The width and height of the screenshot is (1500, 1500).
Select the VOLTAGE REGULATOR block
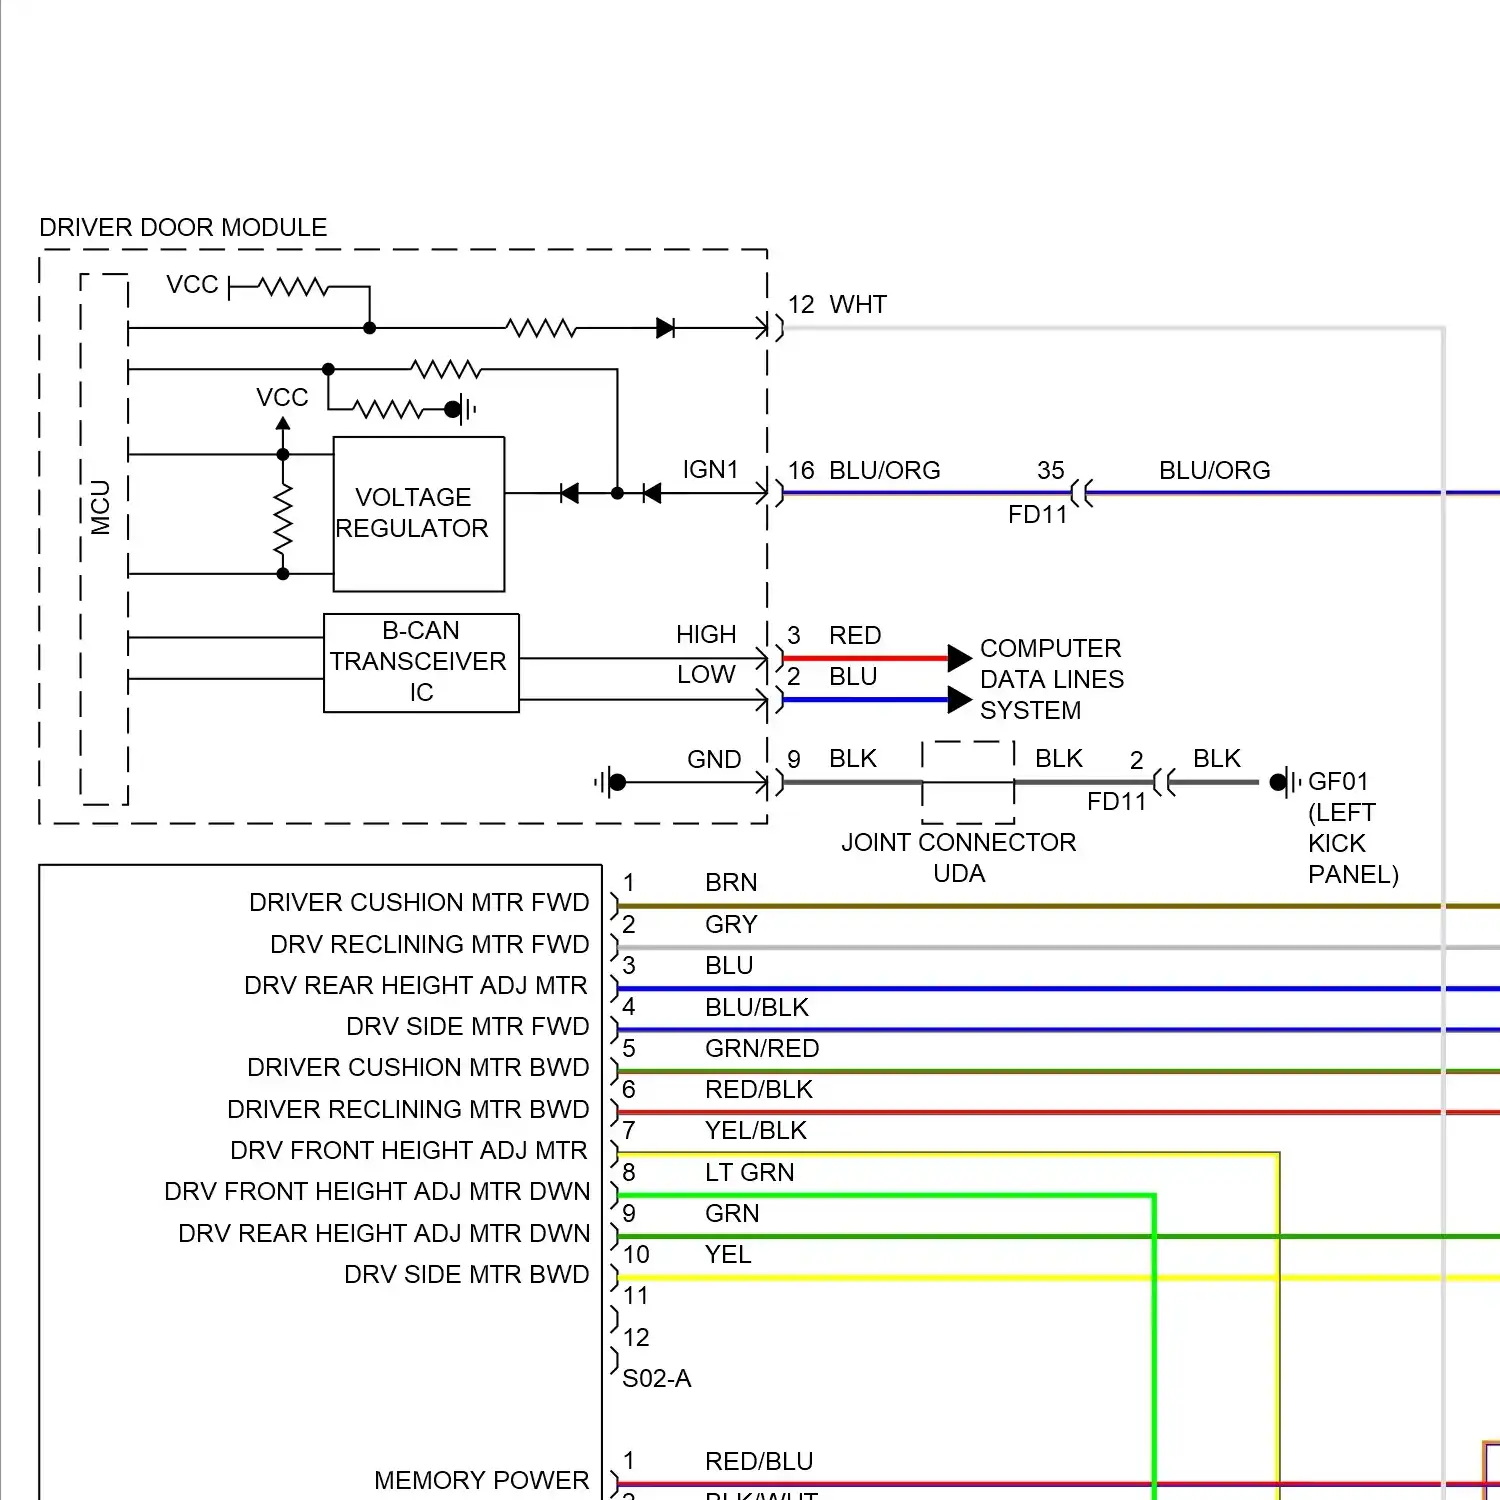tap(419, 514)
